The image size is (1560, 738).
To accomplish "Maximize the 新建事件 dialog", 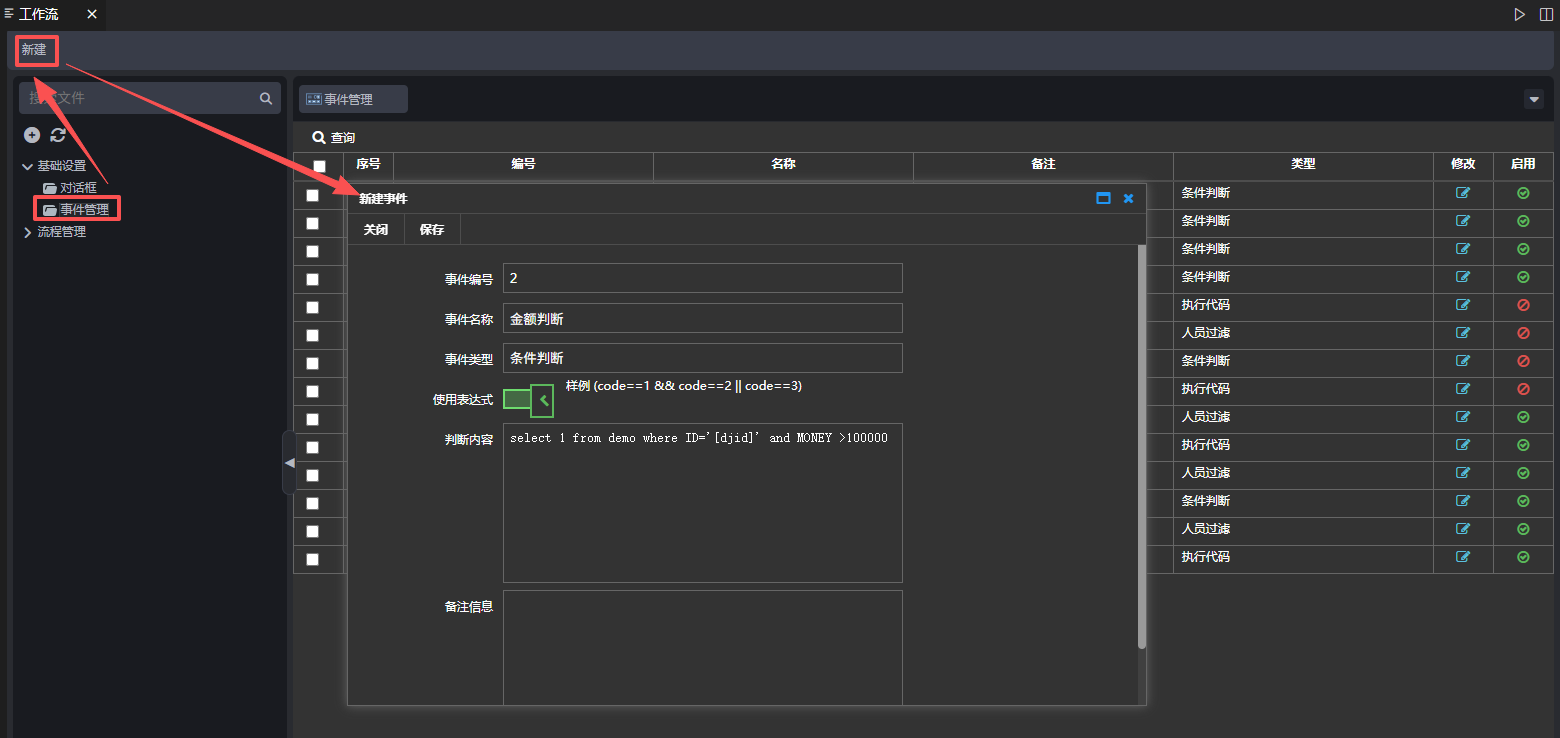I will pyautogui.click(x=1103, y=198).
